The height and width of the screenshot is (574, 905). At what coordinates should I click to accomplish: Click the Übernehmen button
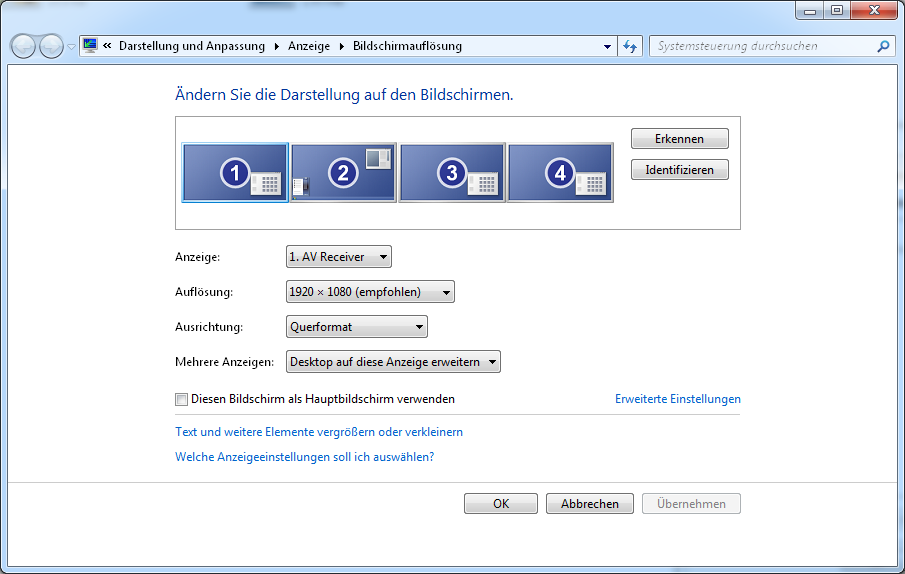pyautogui.click(x=691, y=504)
